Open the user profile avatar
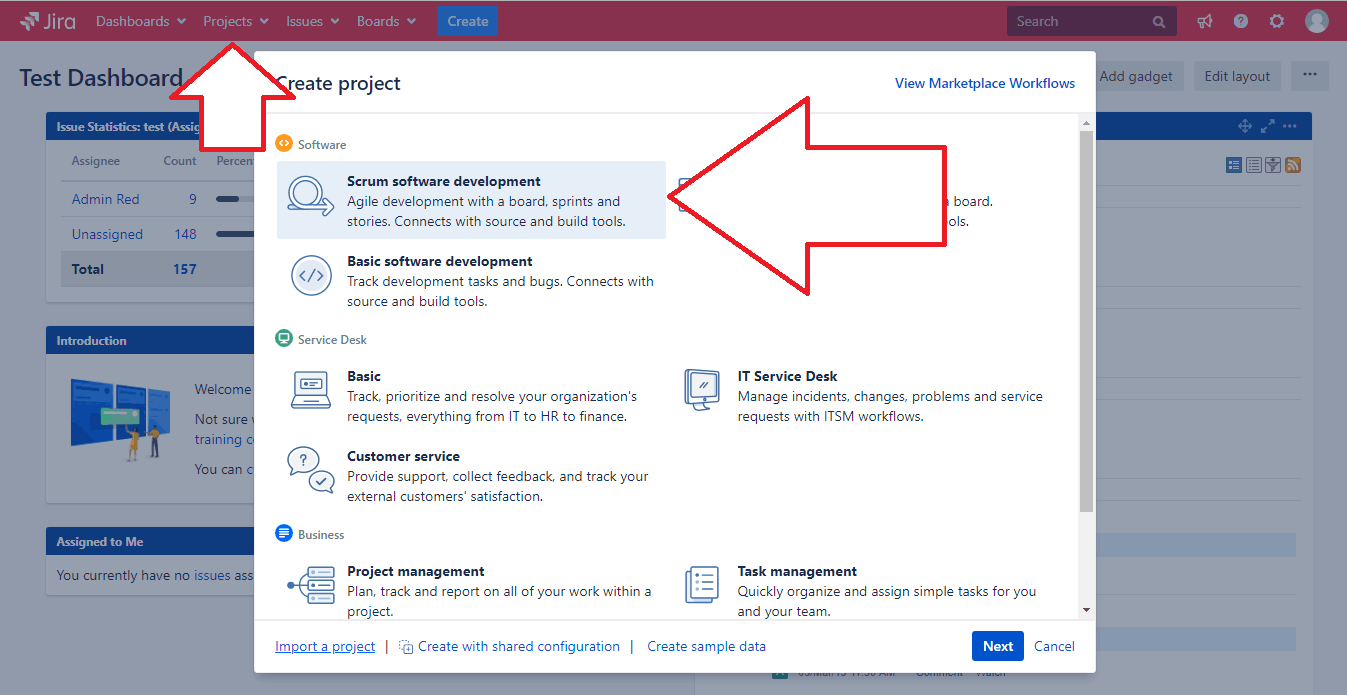 [x=1316, y=20]
